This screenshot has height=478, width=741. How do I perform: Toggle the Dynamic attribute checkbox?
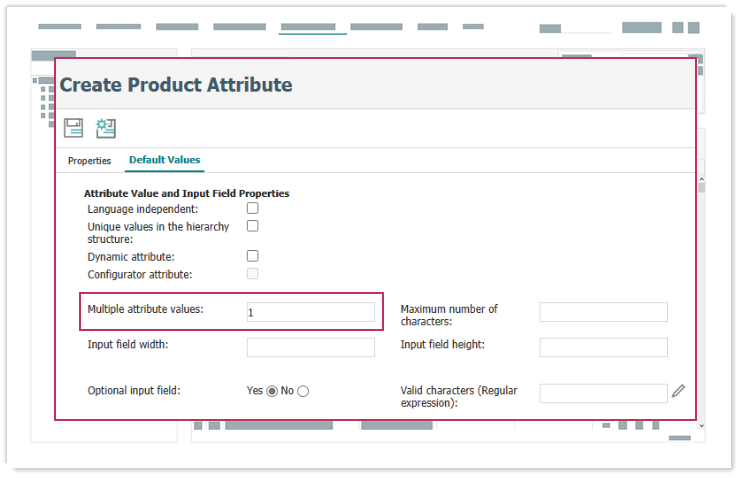pos(253,256)
